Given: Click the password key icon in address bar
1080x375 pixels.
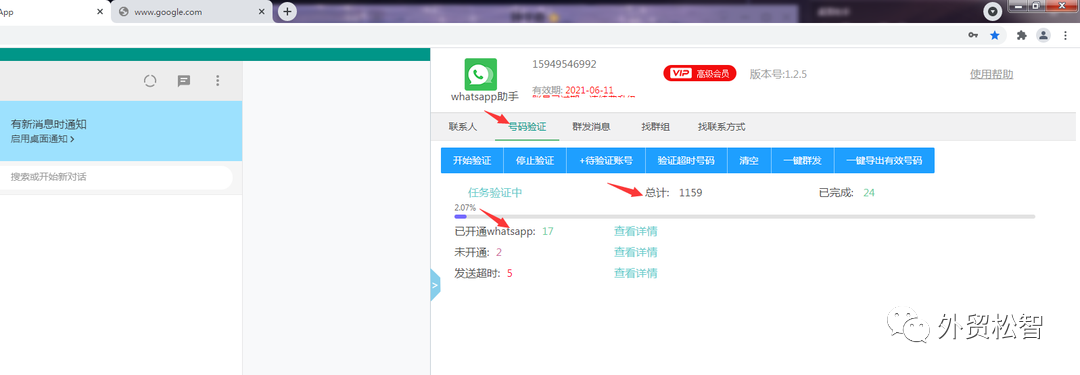Looking at the screenshot, I should (973, 35).
